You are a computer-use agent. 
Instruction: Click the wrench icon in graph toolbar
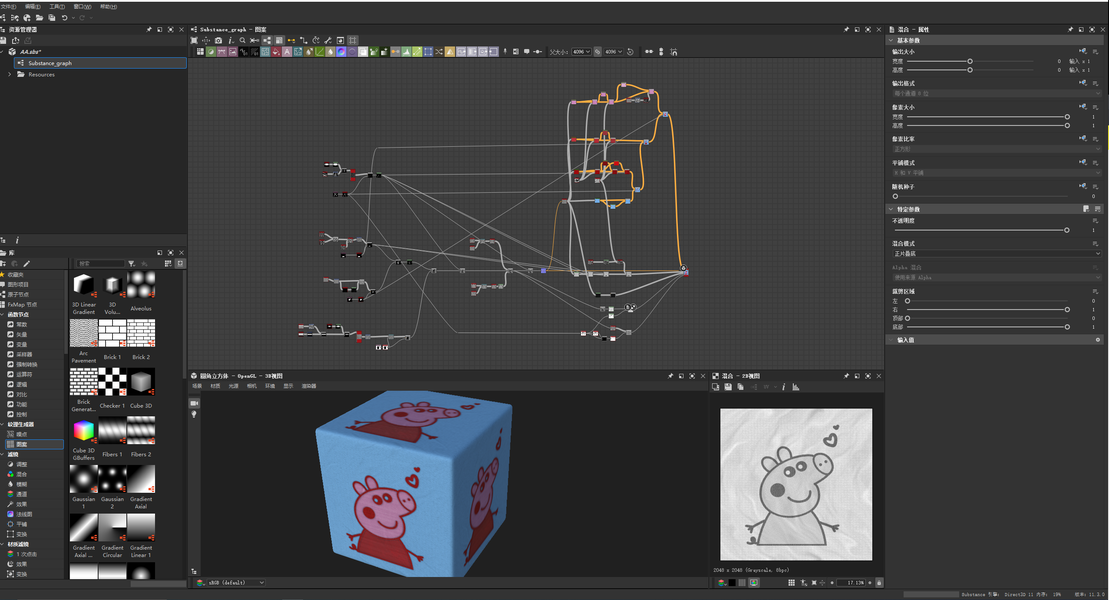click(328, 40)
